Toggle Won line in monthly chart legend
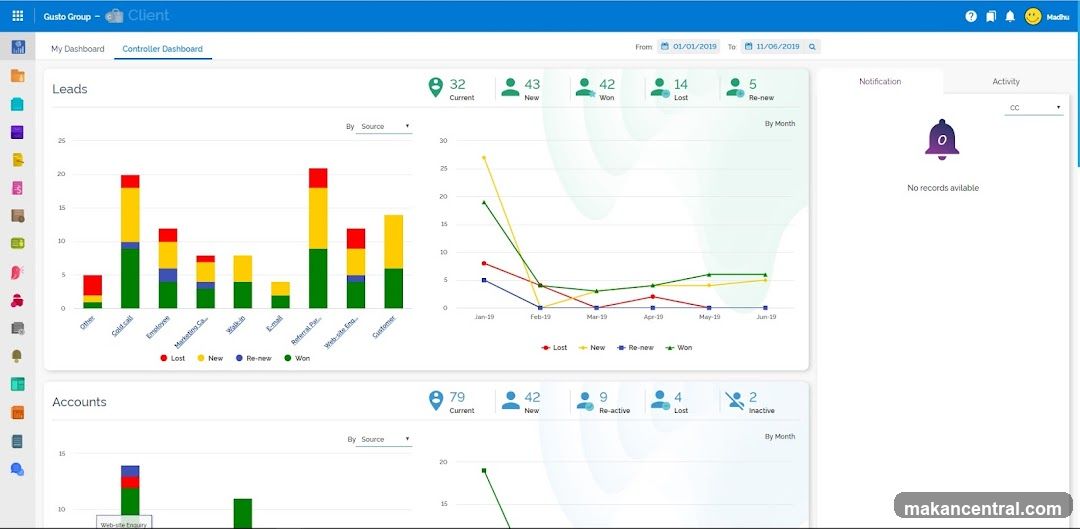Screen dimensions: 1080x529 (678, 348)
